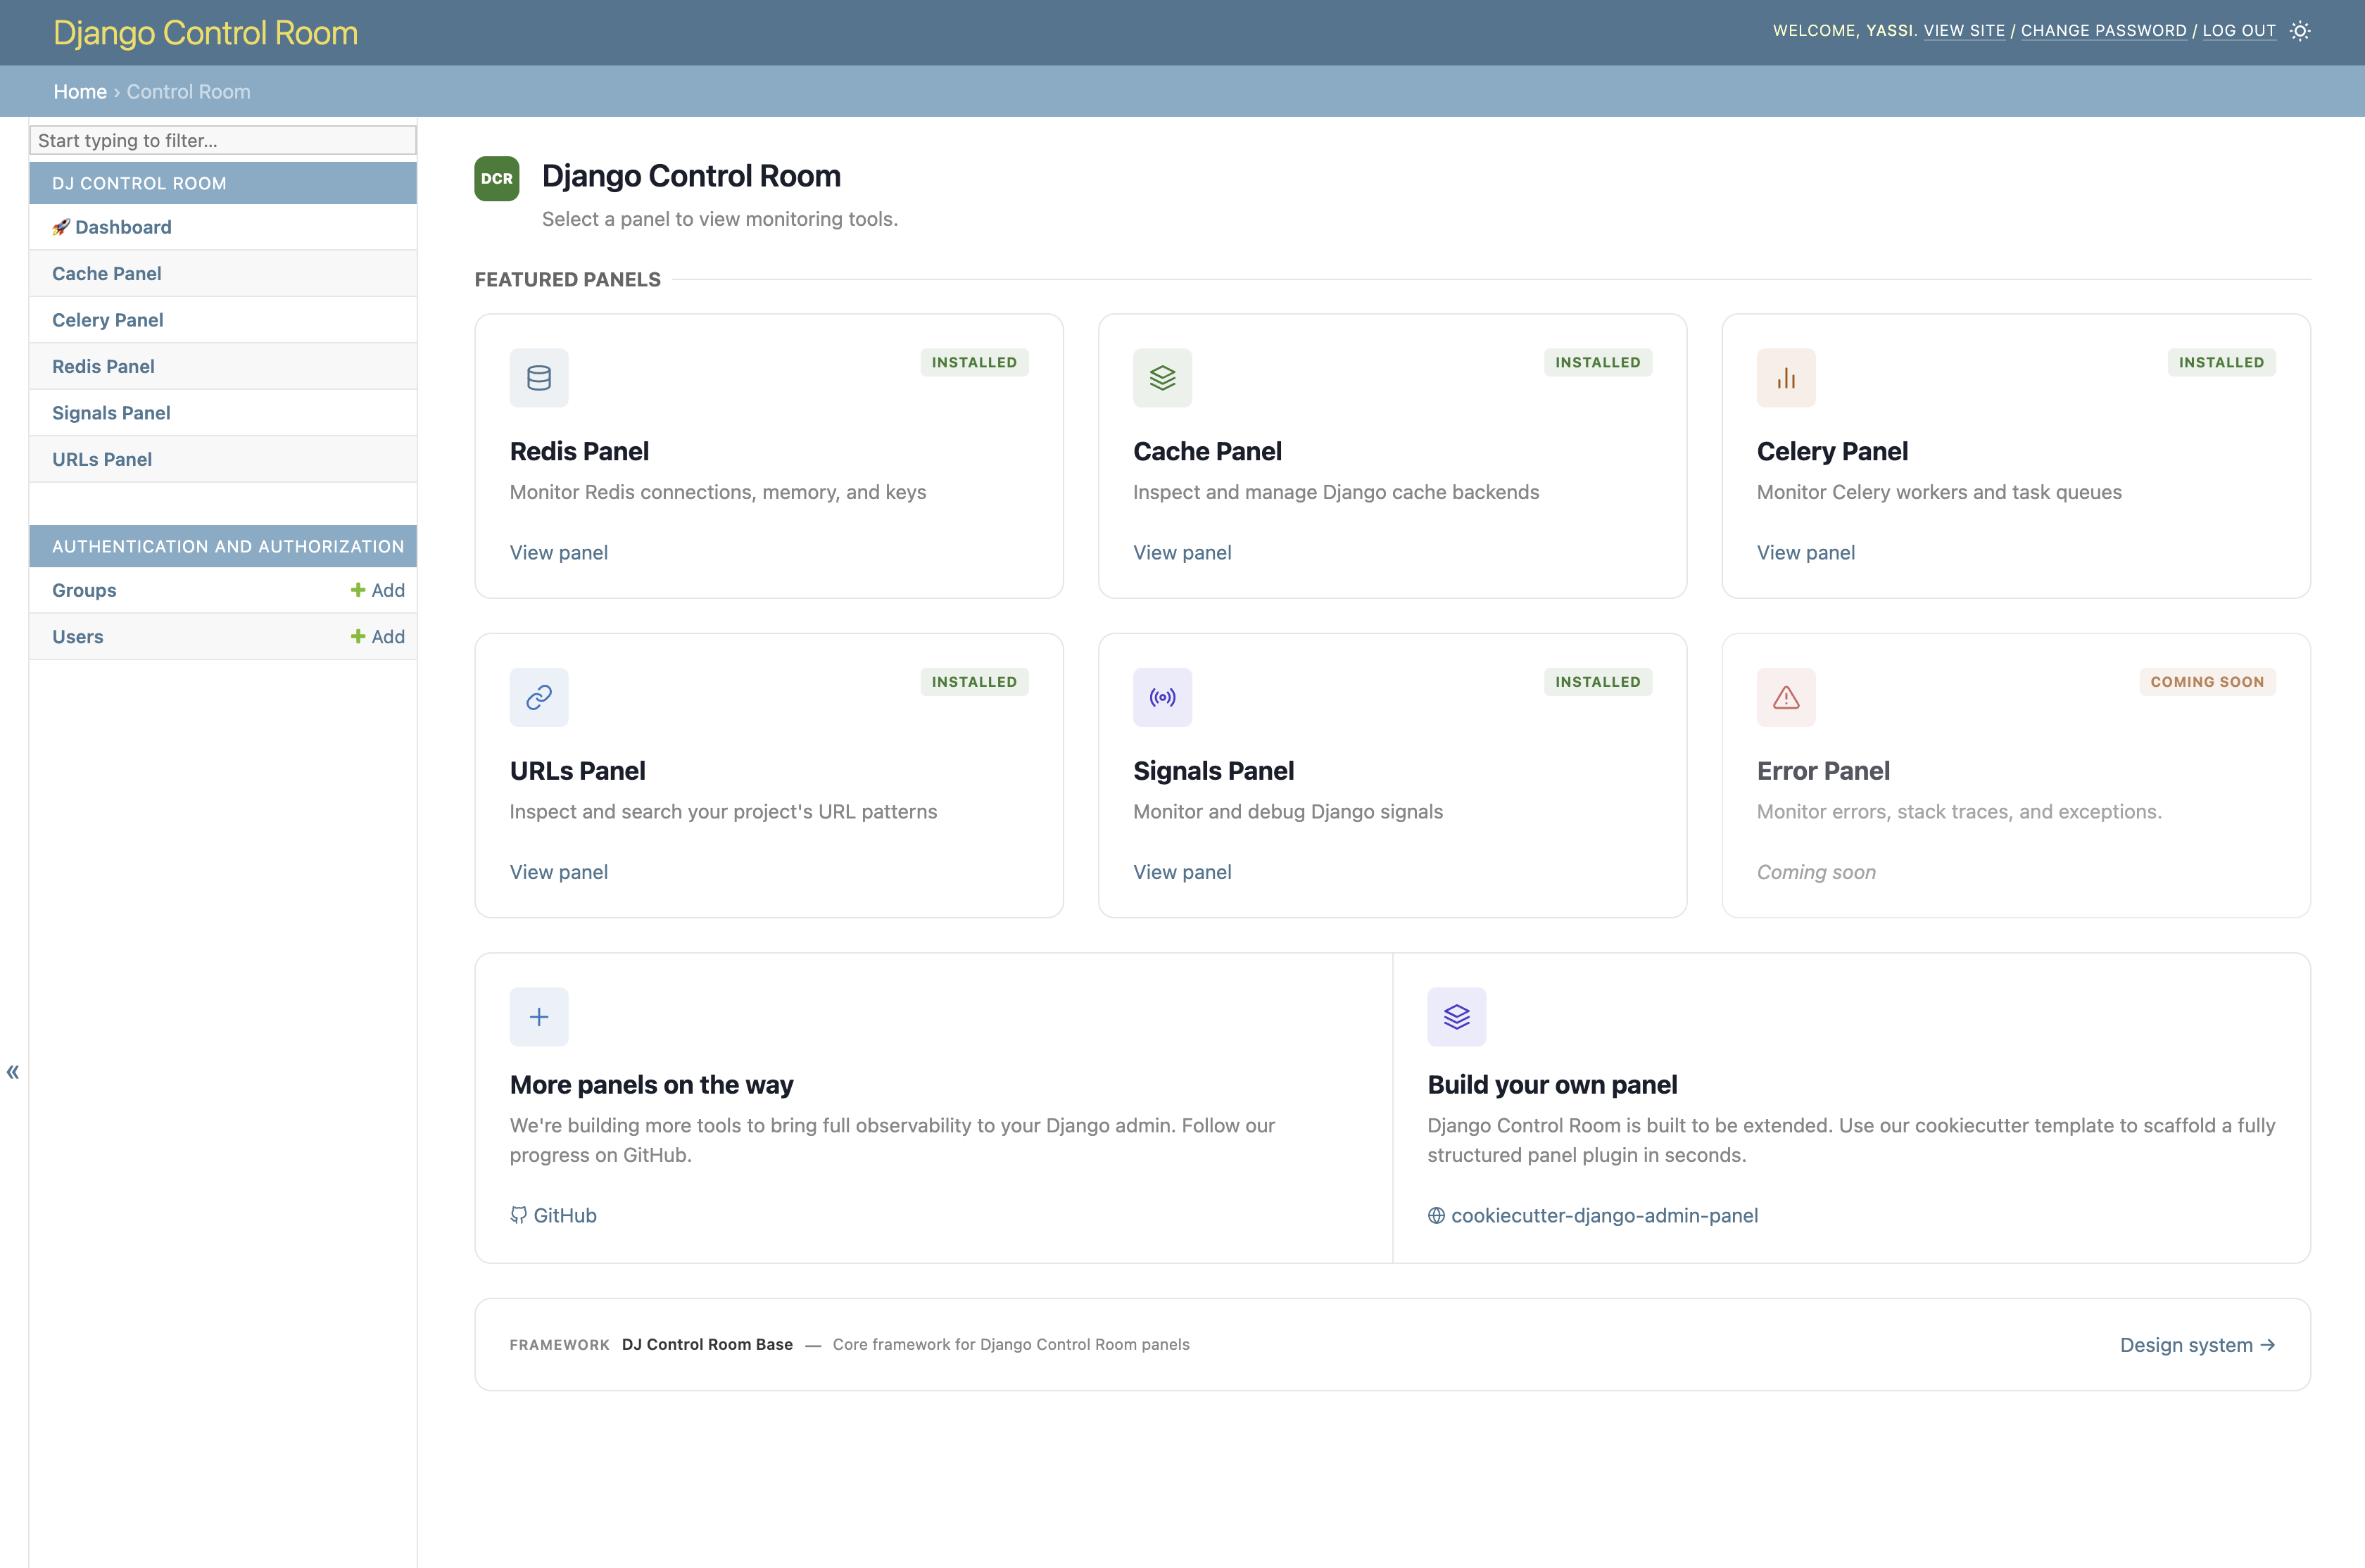The image size is (2365, 1568).
Task: Open Signals Panel from the sidebar
Action: click(111, 413)
